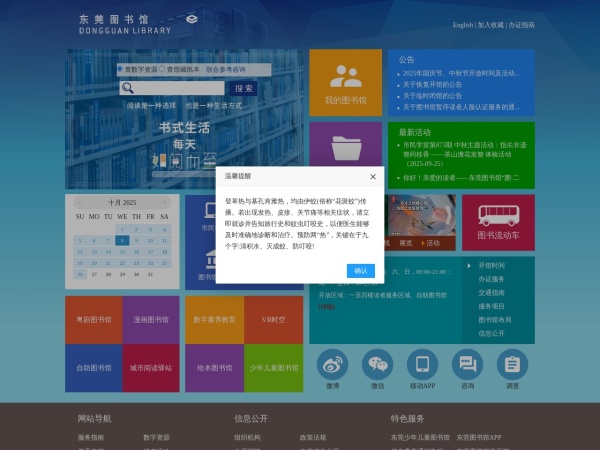Select date 15 in the calendar

[x=122, y=252]
